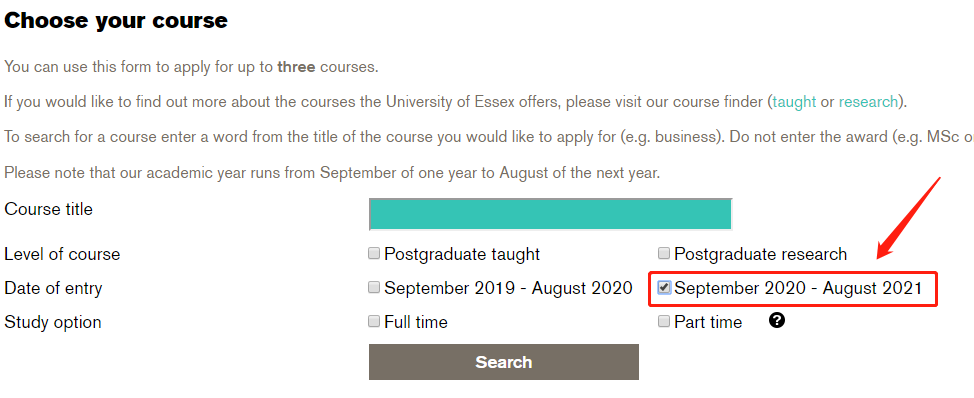Enable the Part time study option
This screenshot has width=974, height=398.
(664, 321)
